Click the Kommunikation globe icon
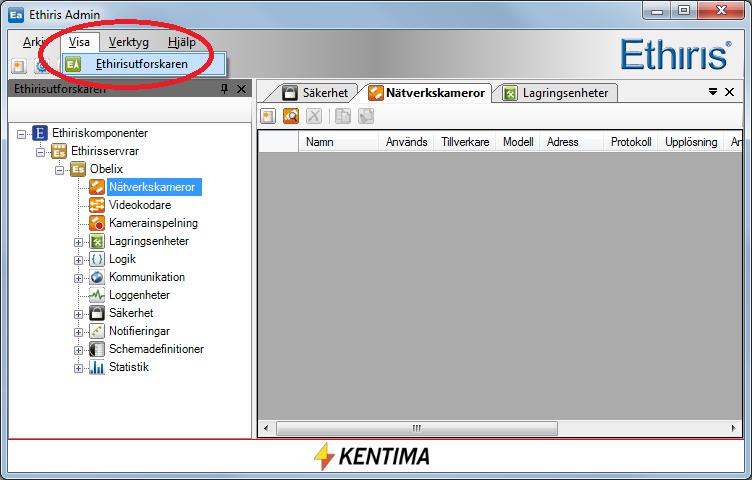752x480 pixels. click(x=97, y=277)
